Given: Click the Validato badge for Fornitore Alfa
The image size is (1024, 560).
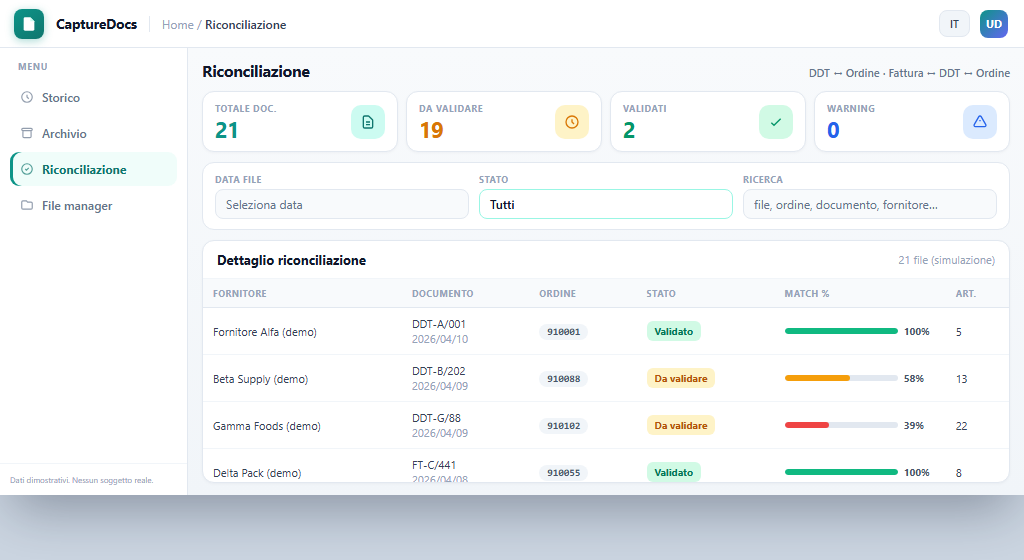Looking at the screenshot, I should click(673, 332).
